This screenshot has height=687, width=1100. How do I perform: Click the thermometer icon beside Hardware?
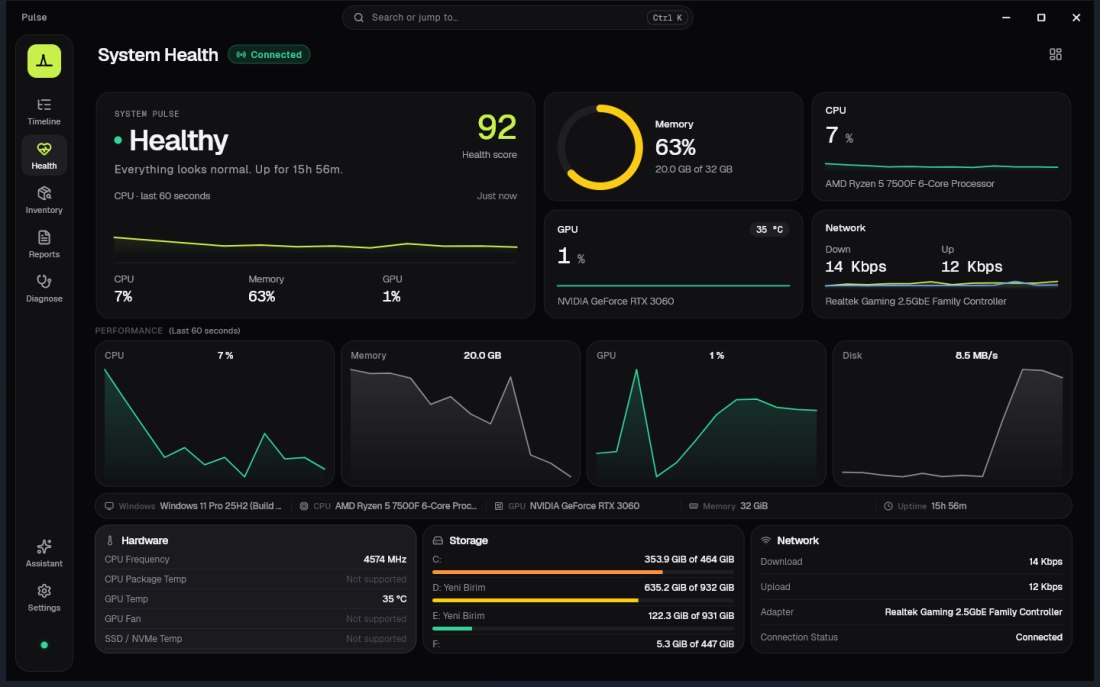109,540
